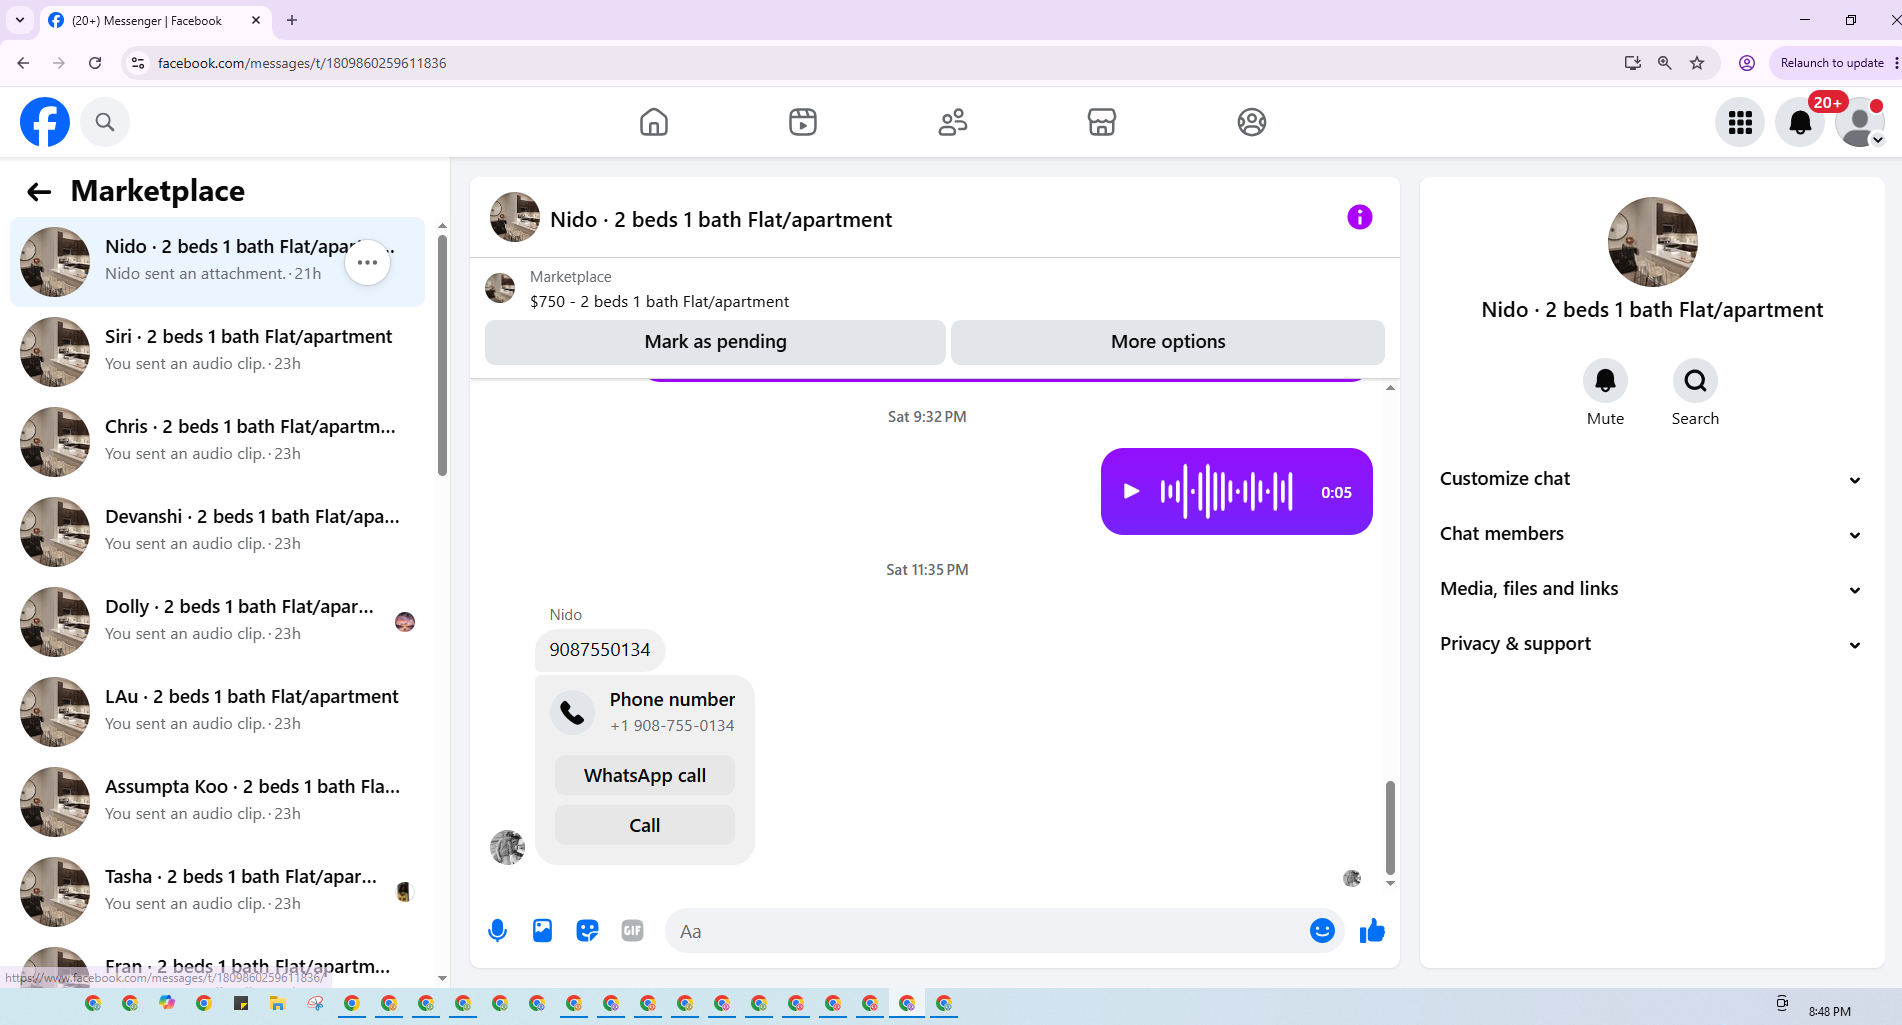This screenshot has width=1902, height=1025.
Task: Click the browser back arrow
Action: pos(23,63)
